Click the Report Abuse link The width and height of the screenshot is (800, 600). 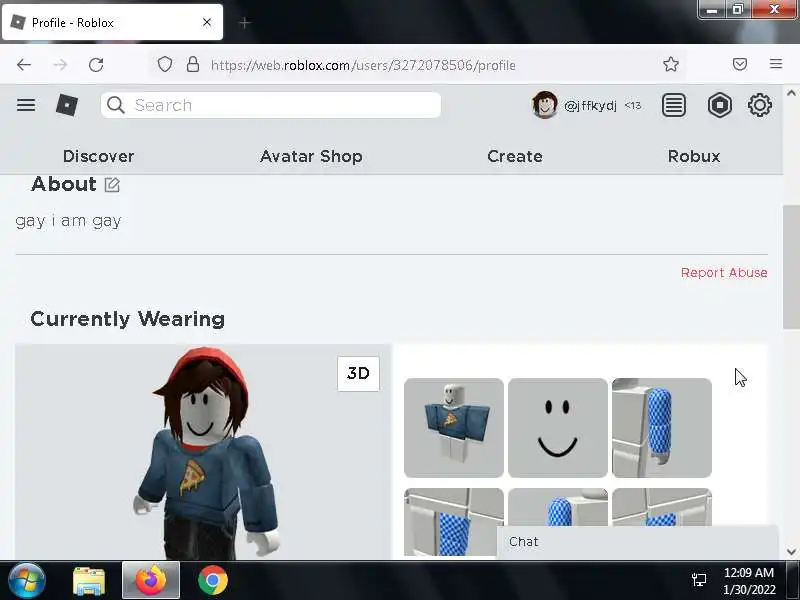(x=724, y=272)
